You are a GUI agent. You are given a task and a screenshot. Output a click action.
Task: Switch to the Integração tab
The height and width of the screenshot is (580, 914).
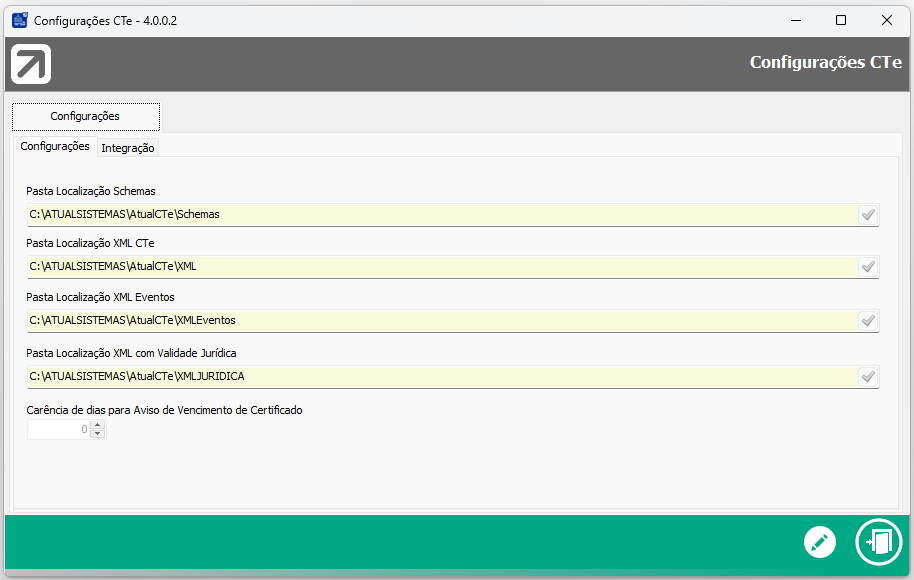pos(128,148)
